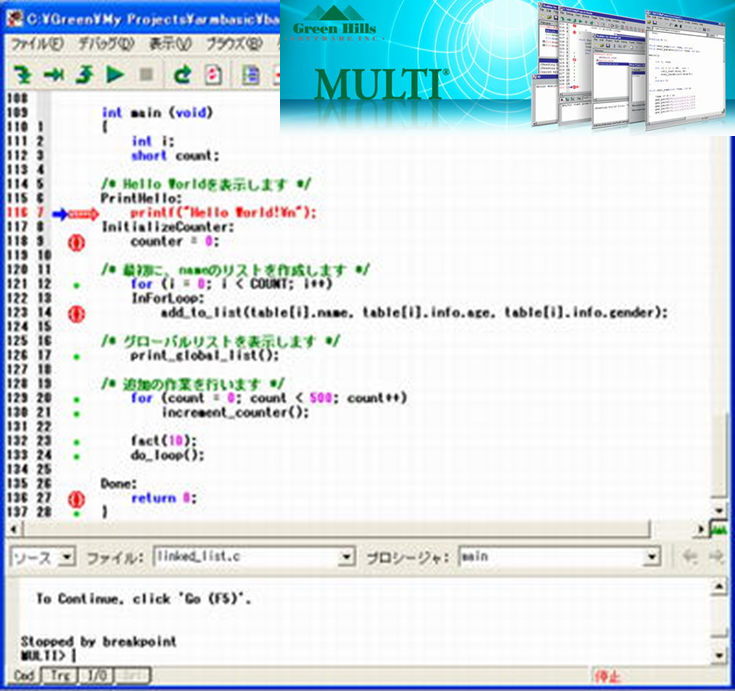Click the PrintHello: label
Screen dimensions: 735x691
[141, 198]
